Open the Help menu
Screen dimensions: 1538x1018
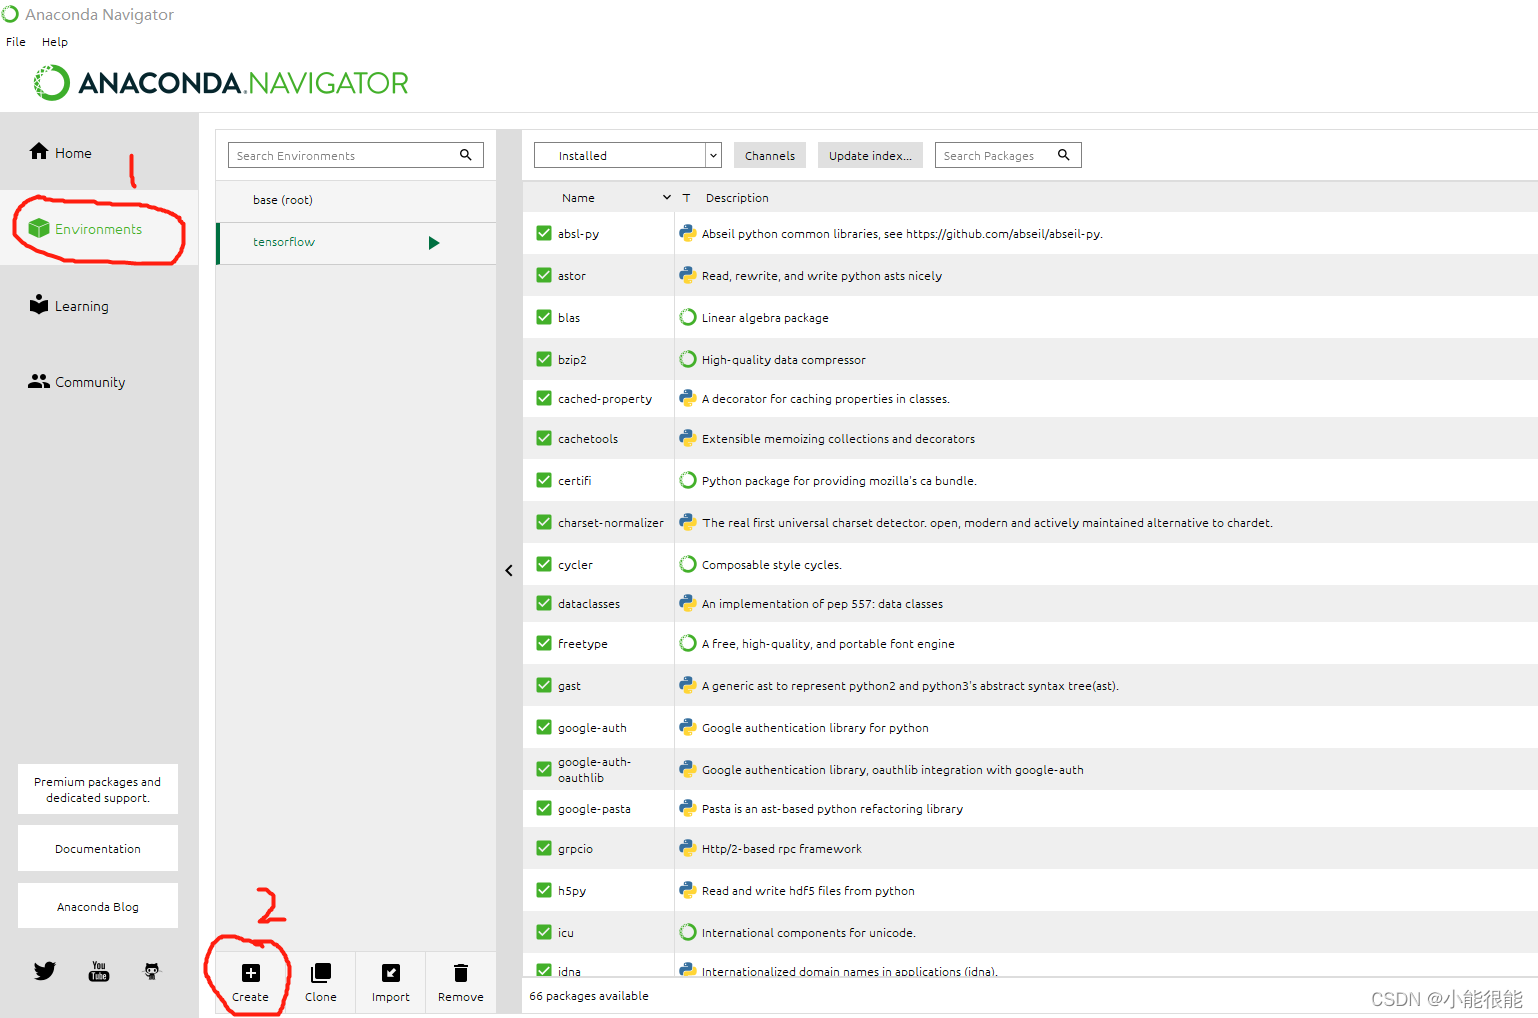55,42
